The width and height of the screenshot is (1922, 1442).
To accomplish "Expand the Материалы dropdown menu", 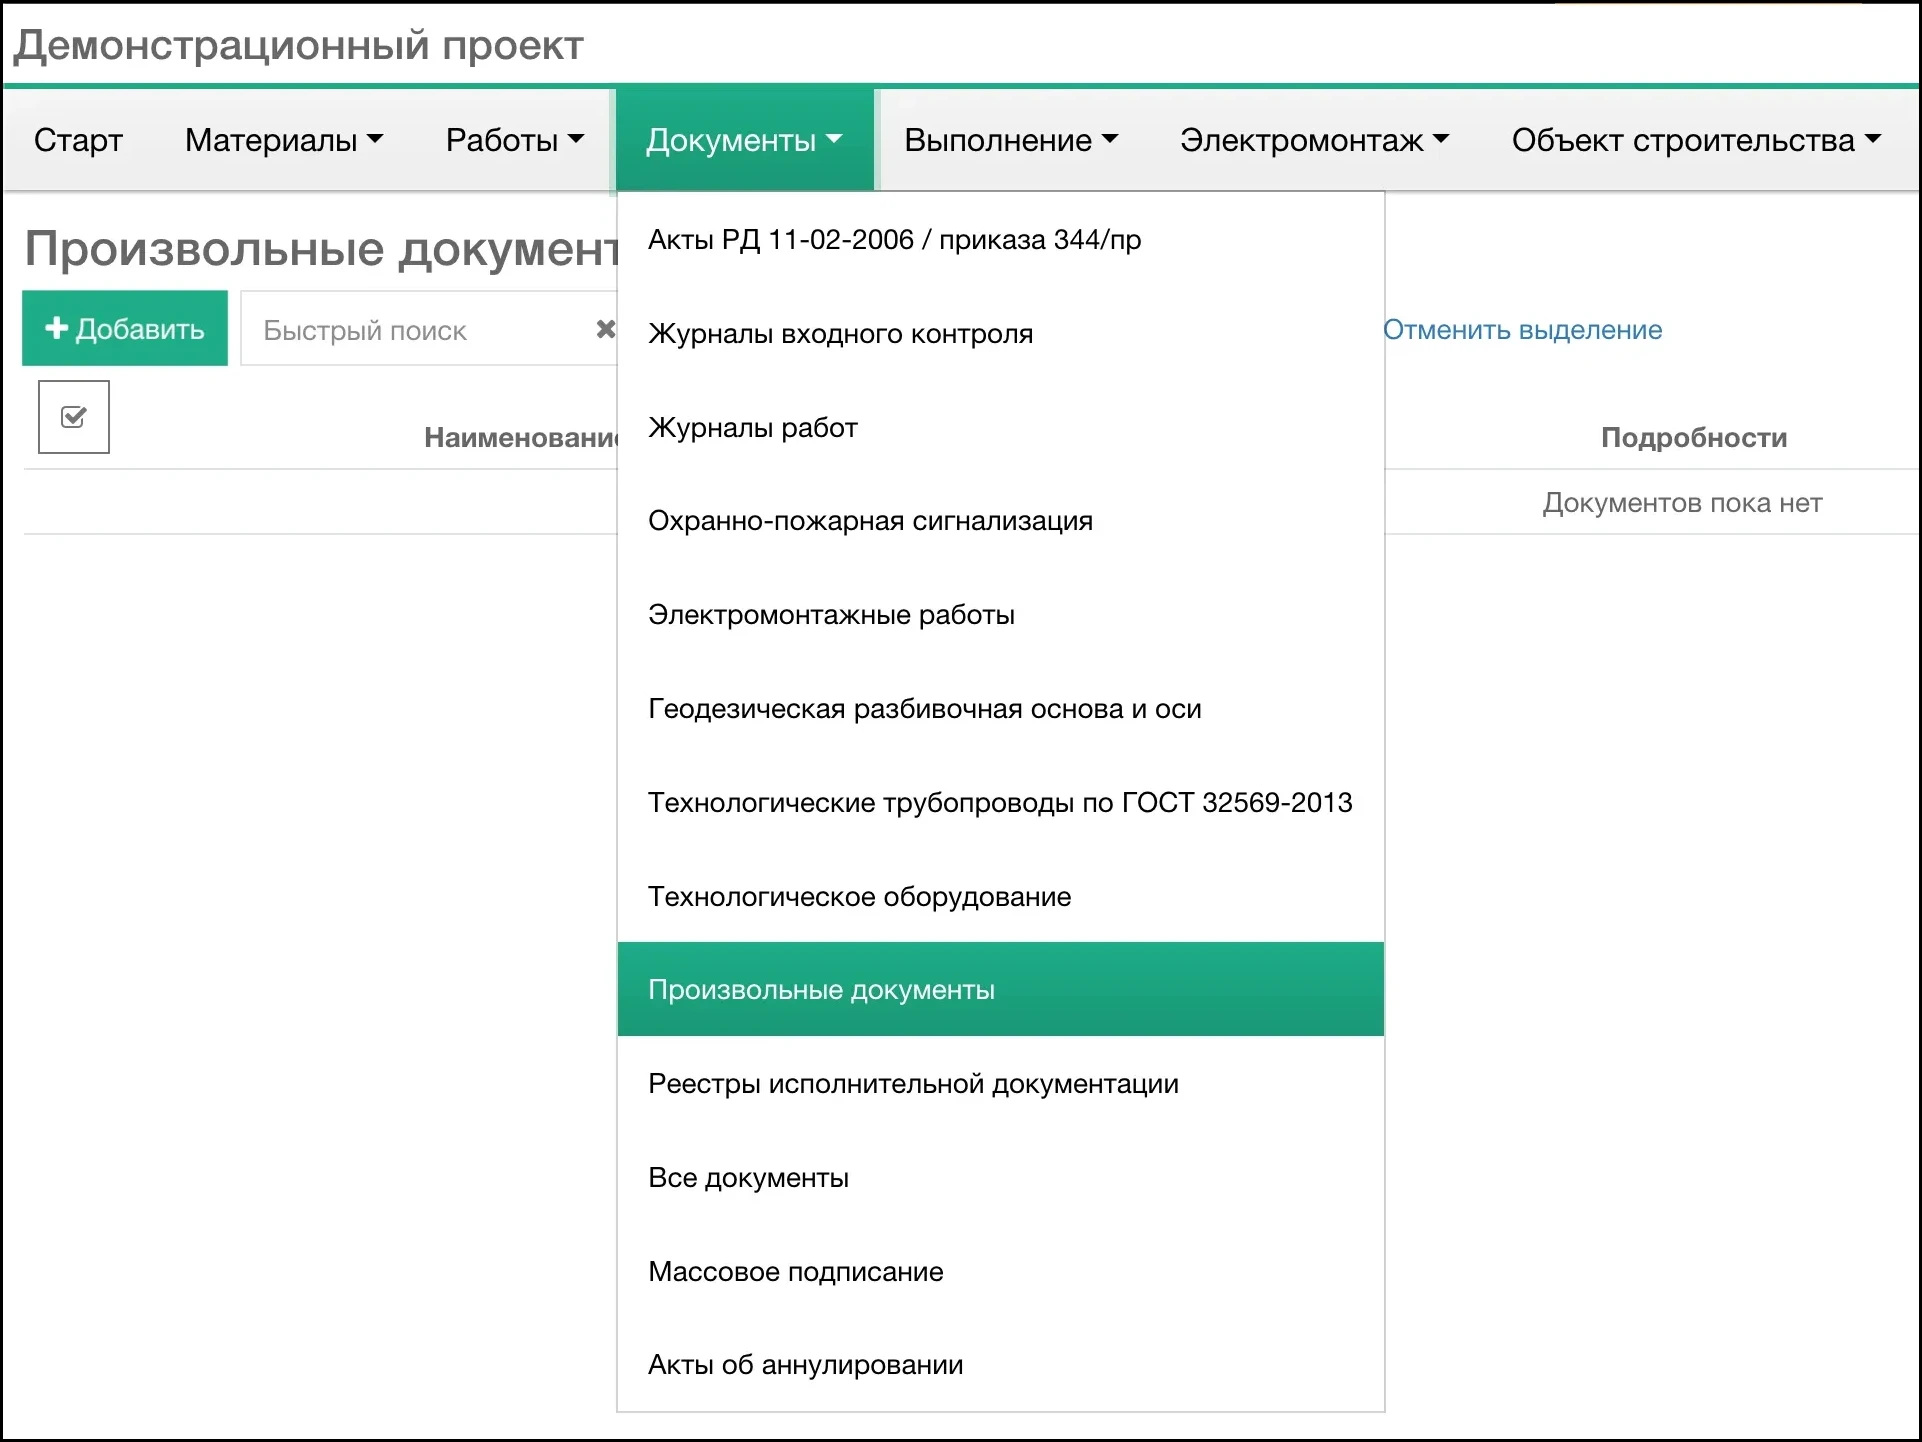I will (x=284, y=140).
